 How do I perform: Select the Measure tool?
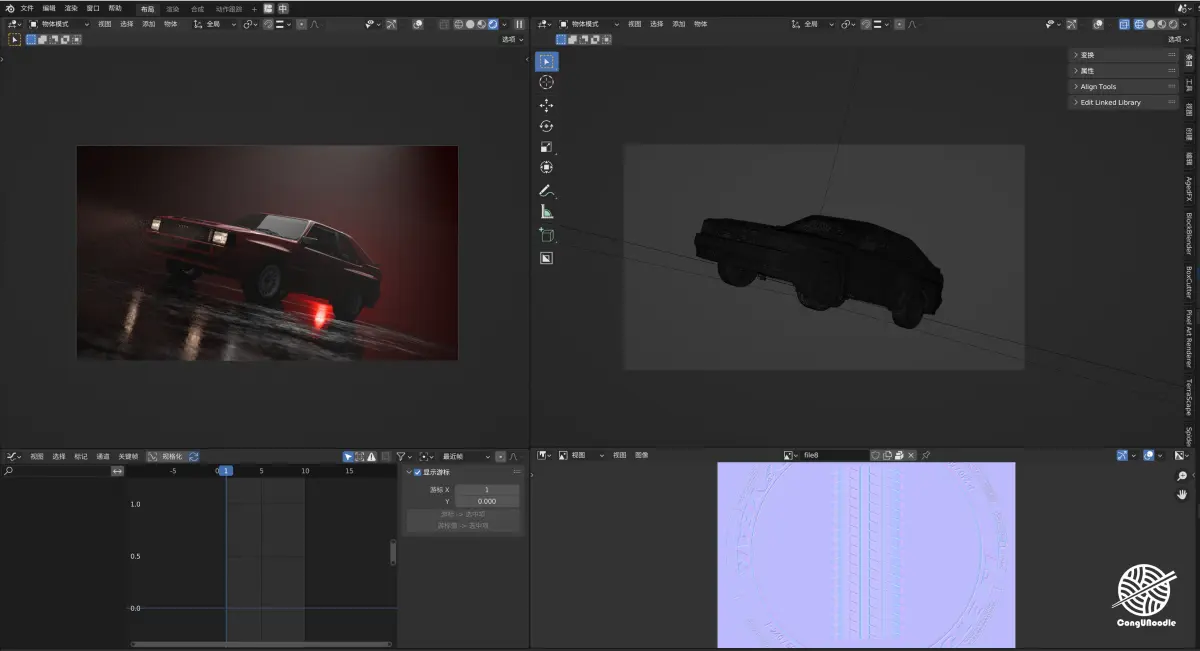tap(547, 211)
